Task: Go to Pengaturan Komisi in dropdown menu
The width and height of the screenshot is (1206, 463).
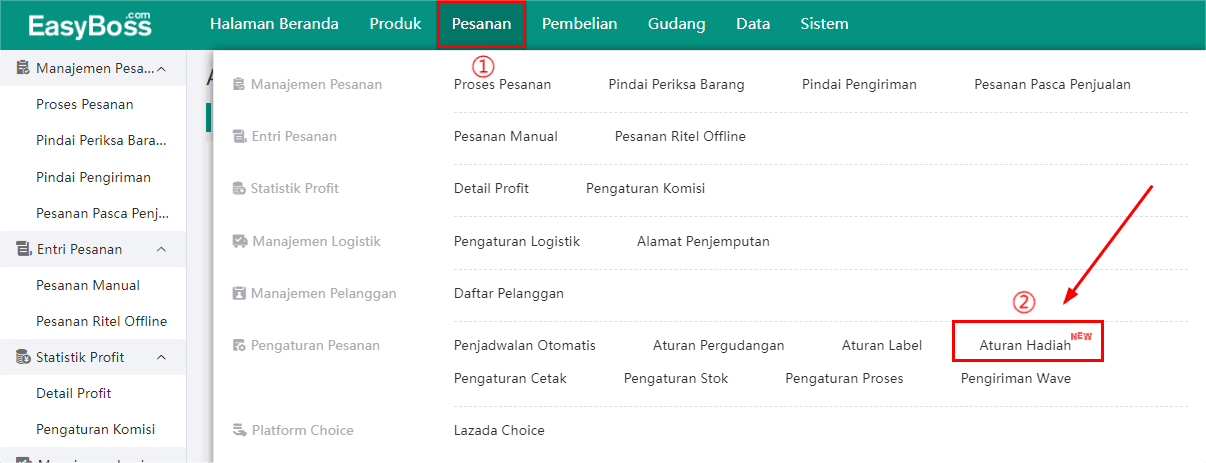Action: 645,188
